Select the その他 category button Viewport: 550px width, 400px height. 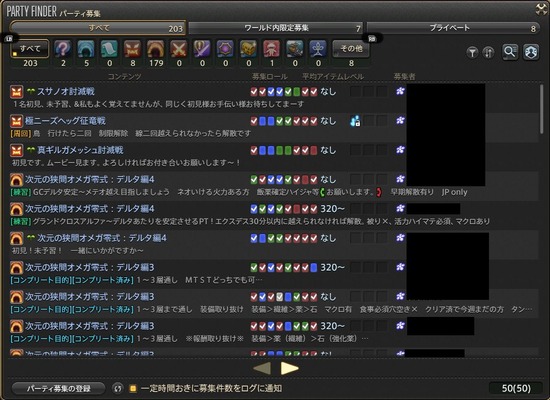[351, 49]
